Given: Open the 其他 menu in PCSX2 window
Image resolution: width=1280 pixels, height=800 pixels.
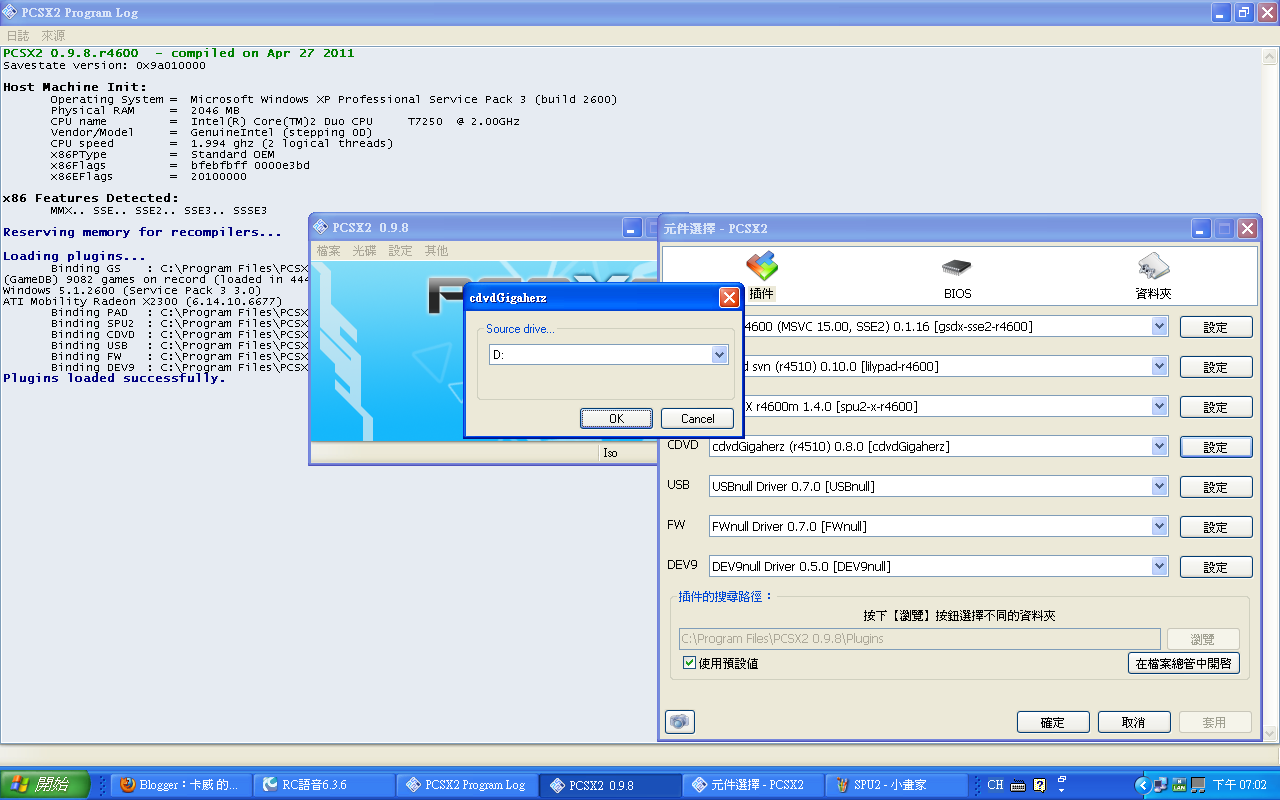Looking at the screenshot, I should (x=436, y=251).
